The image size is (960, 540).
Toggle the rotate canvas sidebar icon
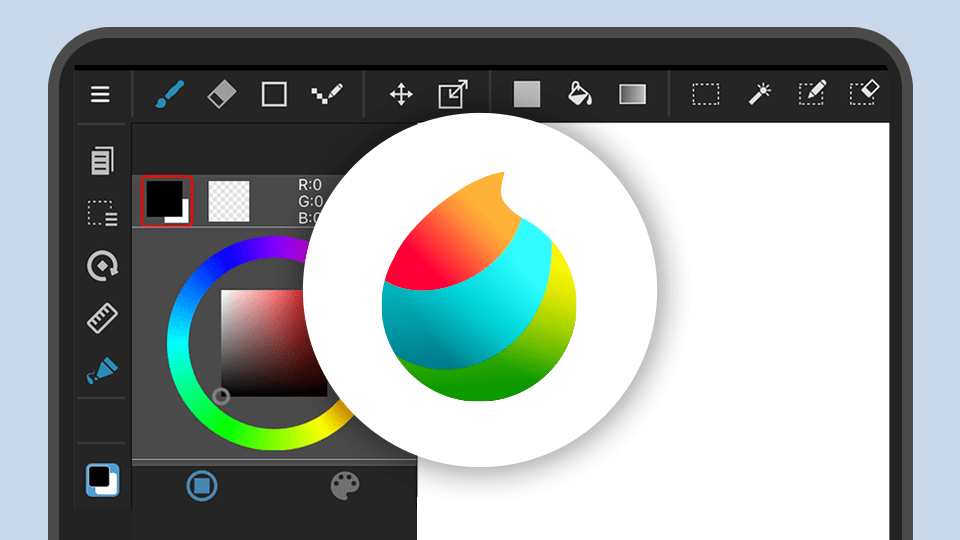(x=102, y=265)
